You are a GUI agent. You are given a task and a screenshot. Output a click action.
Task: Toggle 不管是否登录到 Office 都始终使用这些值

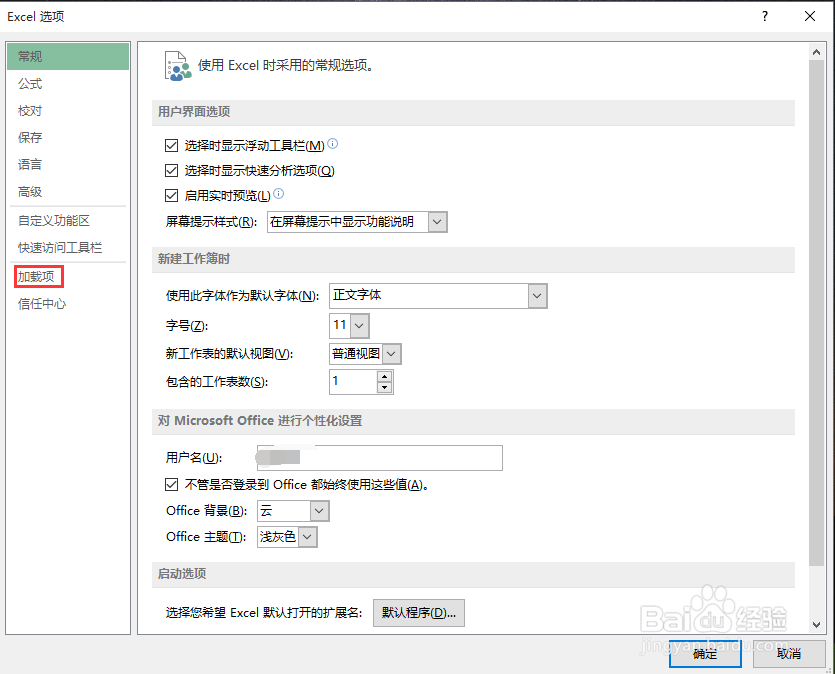(x=171, y=484)
